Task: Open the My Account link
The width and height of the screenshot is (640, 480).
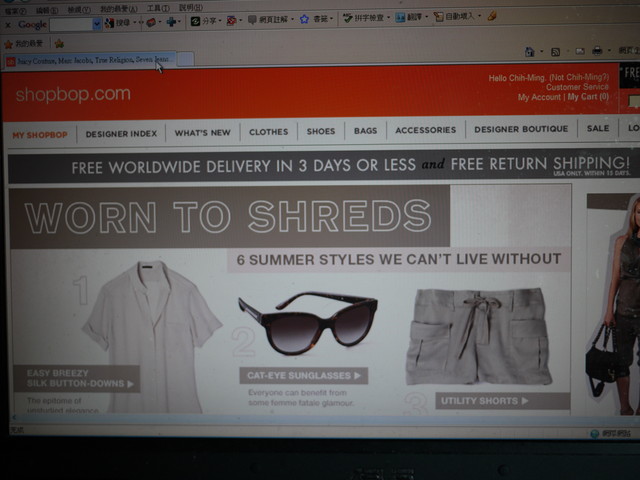Action: click(x=539, y=97)
